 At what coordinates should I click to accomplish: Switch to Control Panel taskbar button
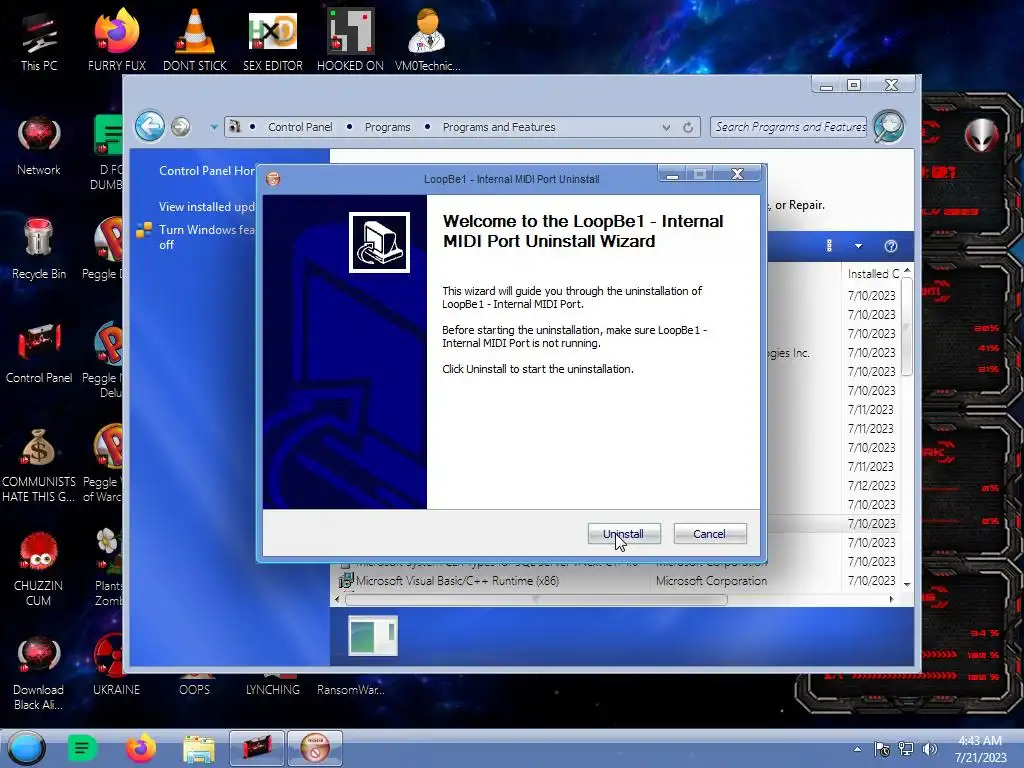coord(257,748)
